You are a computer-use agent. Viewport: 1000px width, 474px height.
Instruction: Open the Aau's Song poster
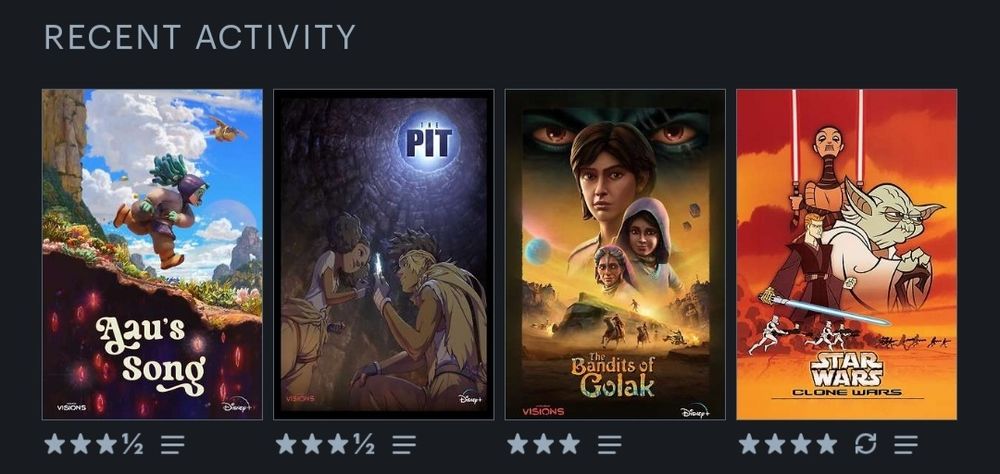pos(152,254)
